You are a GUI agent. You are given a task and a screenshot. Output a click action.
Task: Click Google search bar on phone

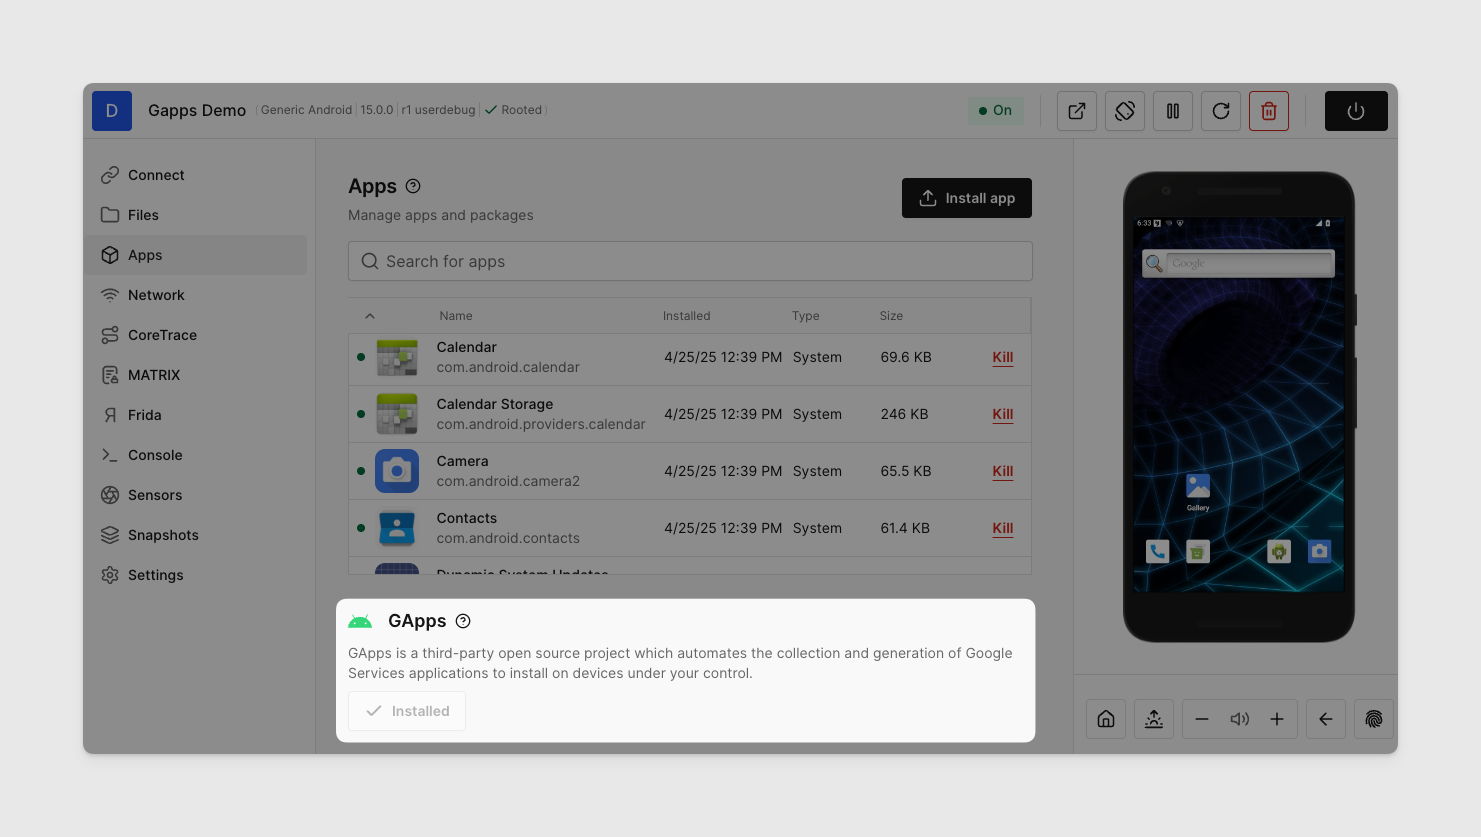(x=1238, y=263)
